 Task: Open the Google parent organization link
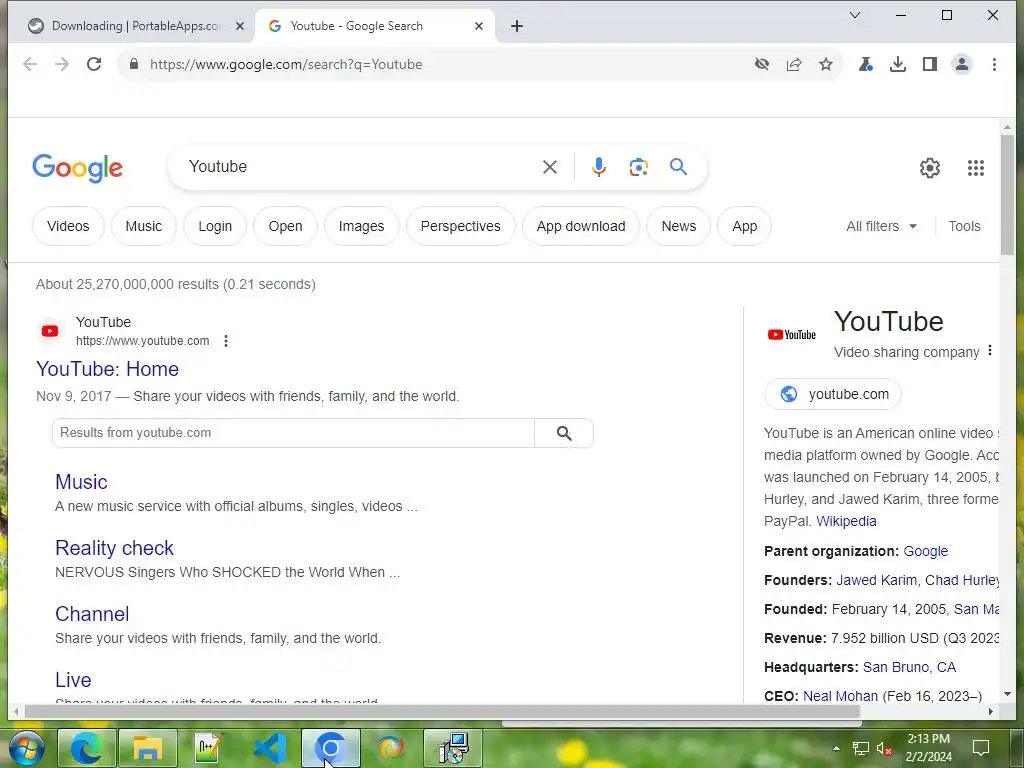[925, 551]
